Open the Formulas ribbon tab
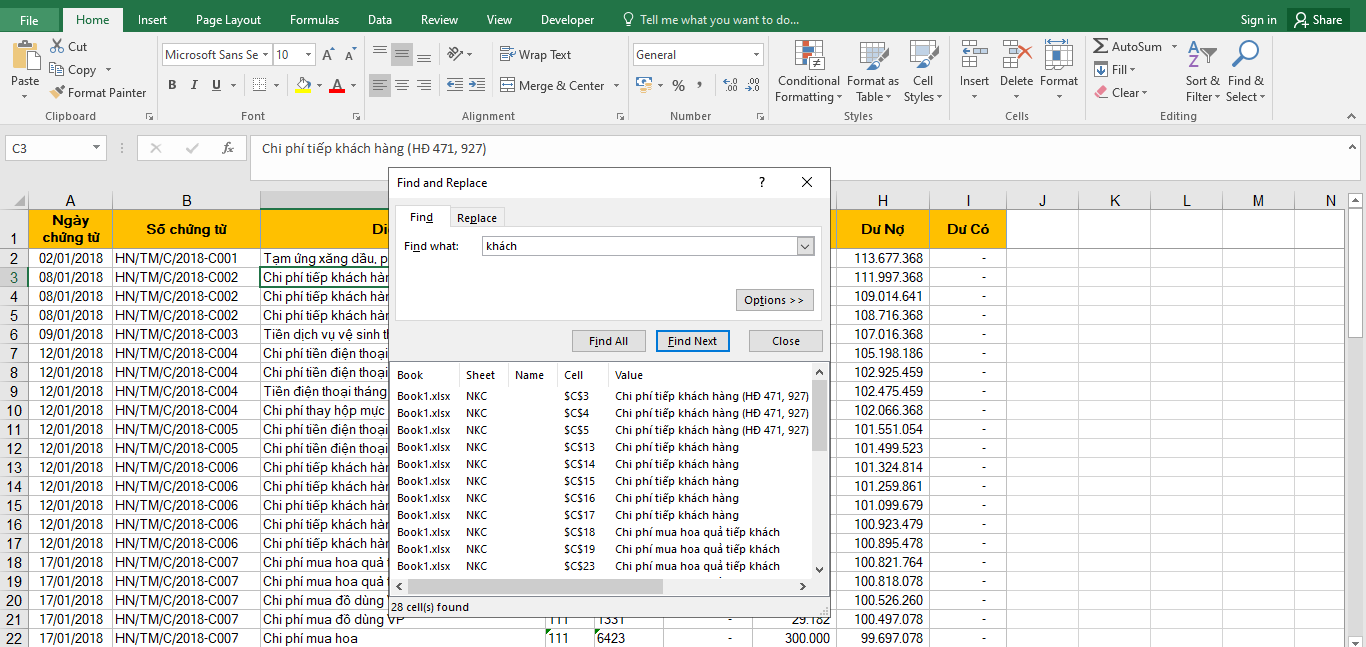Screen dimensions: 1366x647 point(314,20)
